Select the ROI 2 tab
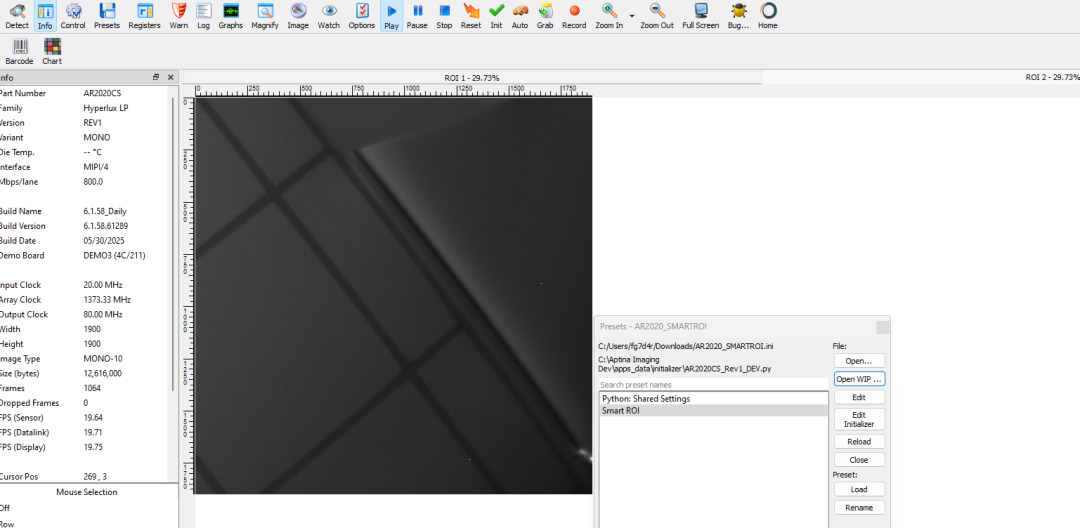 click(x=1052, y=78)
